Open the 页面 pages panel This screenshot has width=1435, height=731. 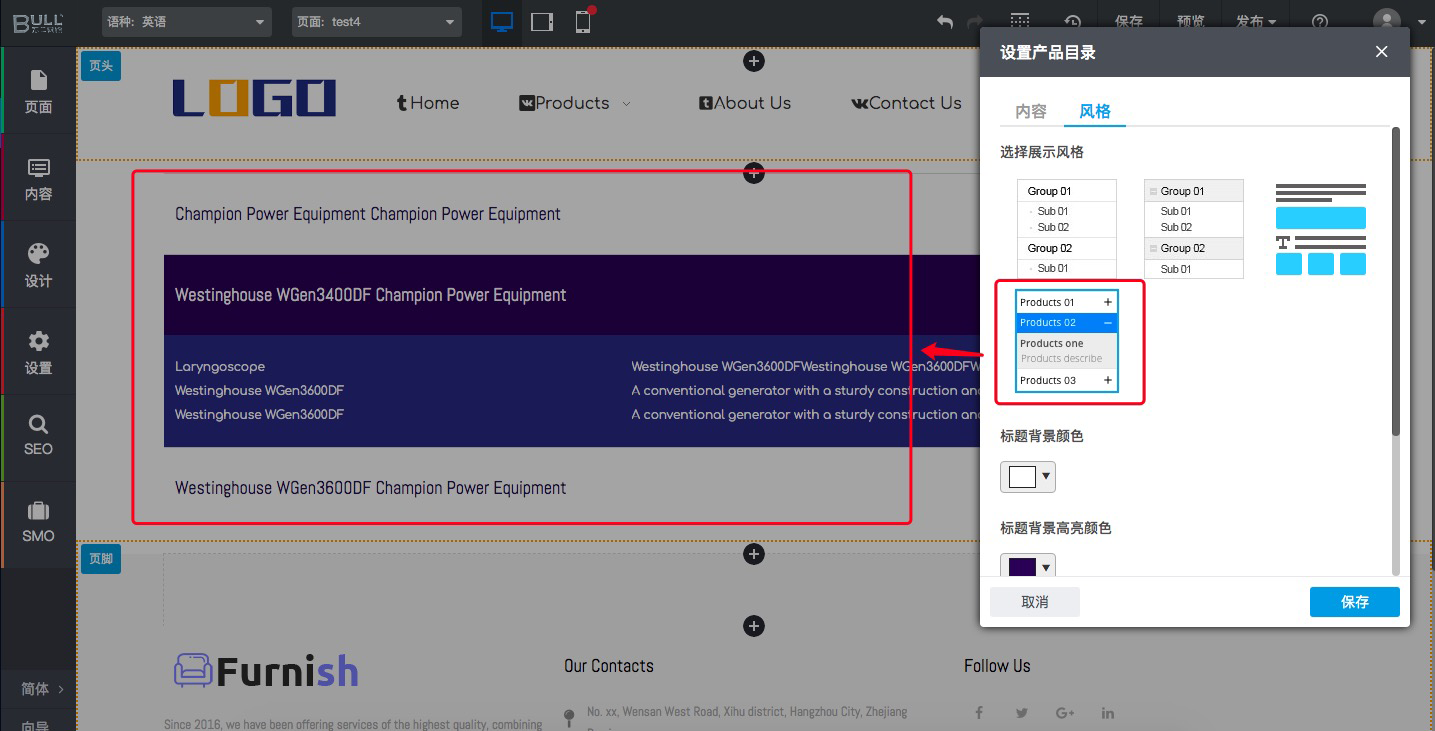click(x=38, y=91)
